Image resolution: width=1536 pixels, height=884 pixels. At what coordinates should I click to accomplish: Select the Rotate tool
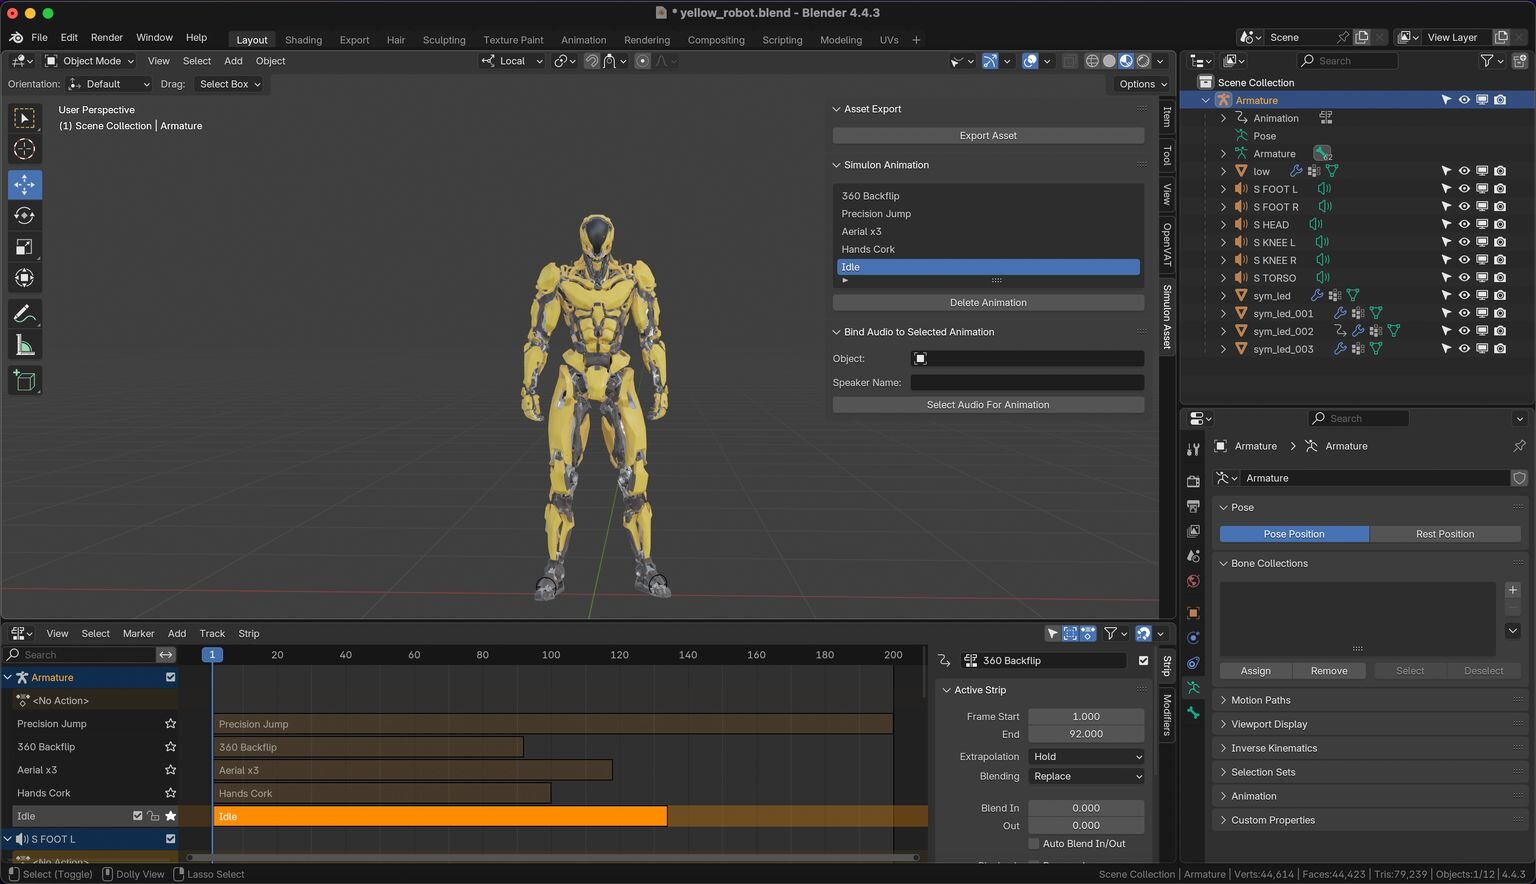pyautogui.click(x=25, y=216)
